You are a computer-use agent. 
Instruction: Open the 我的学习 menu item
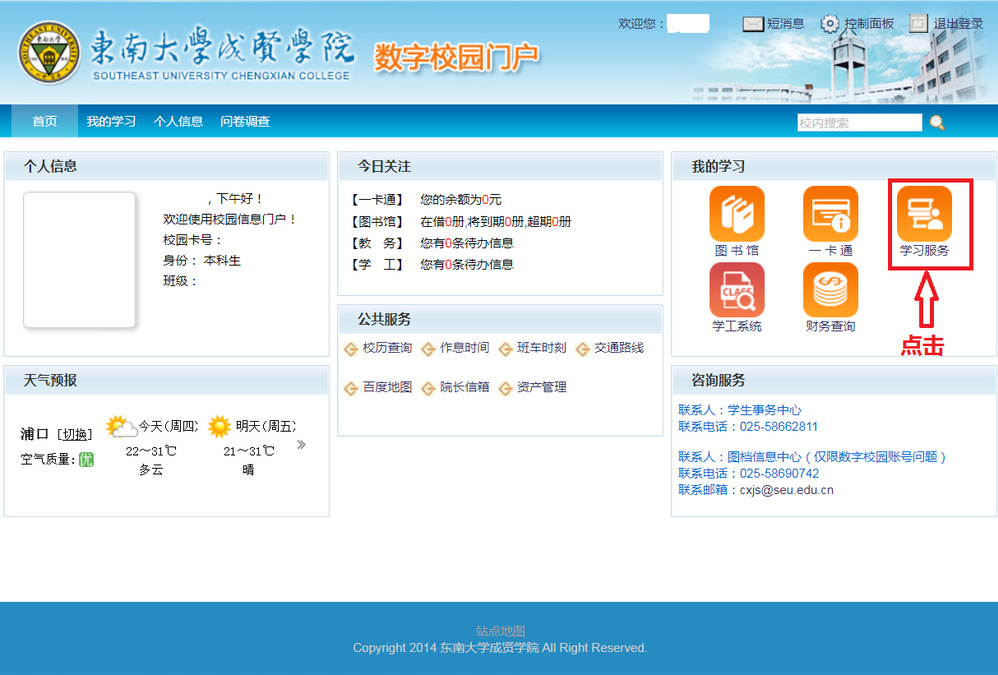111,122
